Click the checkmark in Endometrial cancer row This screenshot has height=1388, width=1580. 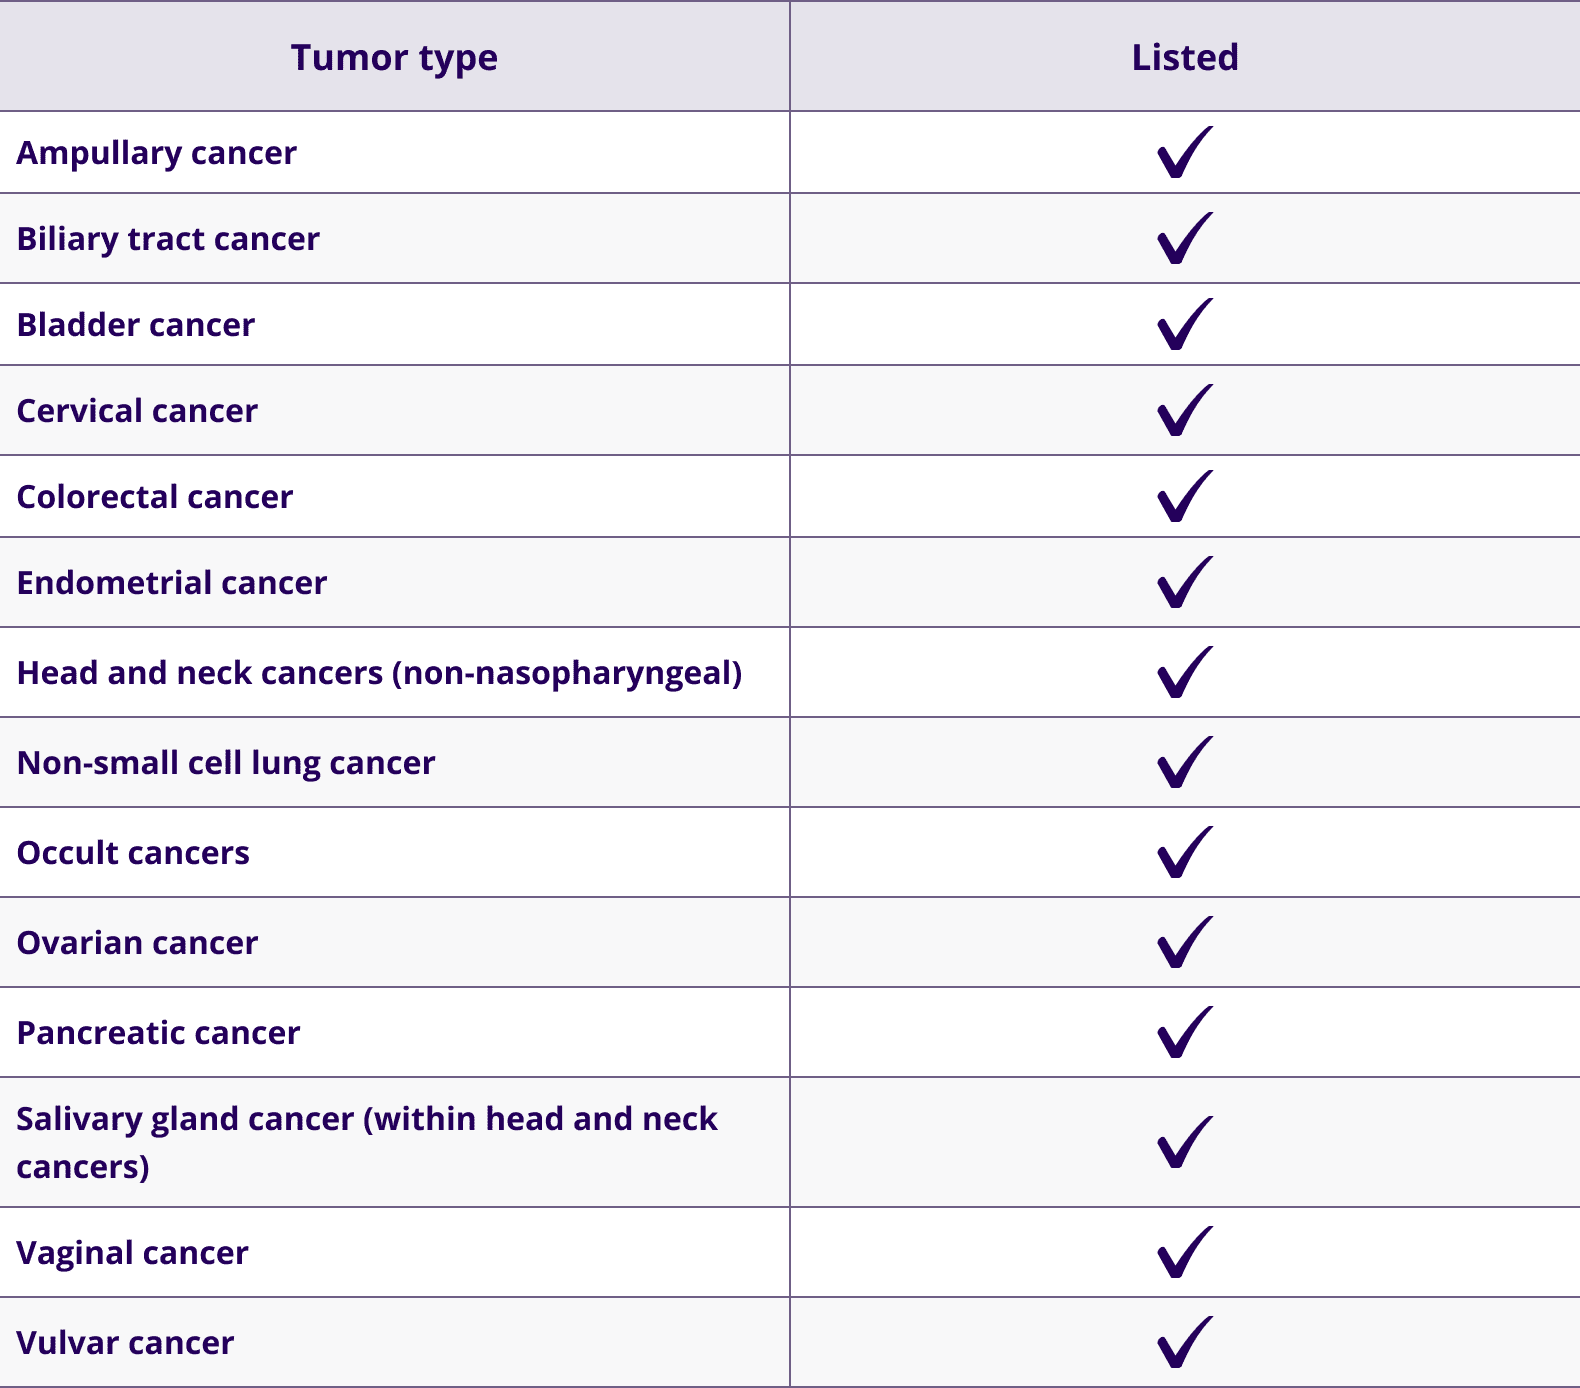click(1184, 583)
